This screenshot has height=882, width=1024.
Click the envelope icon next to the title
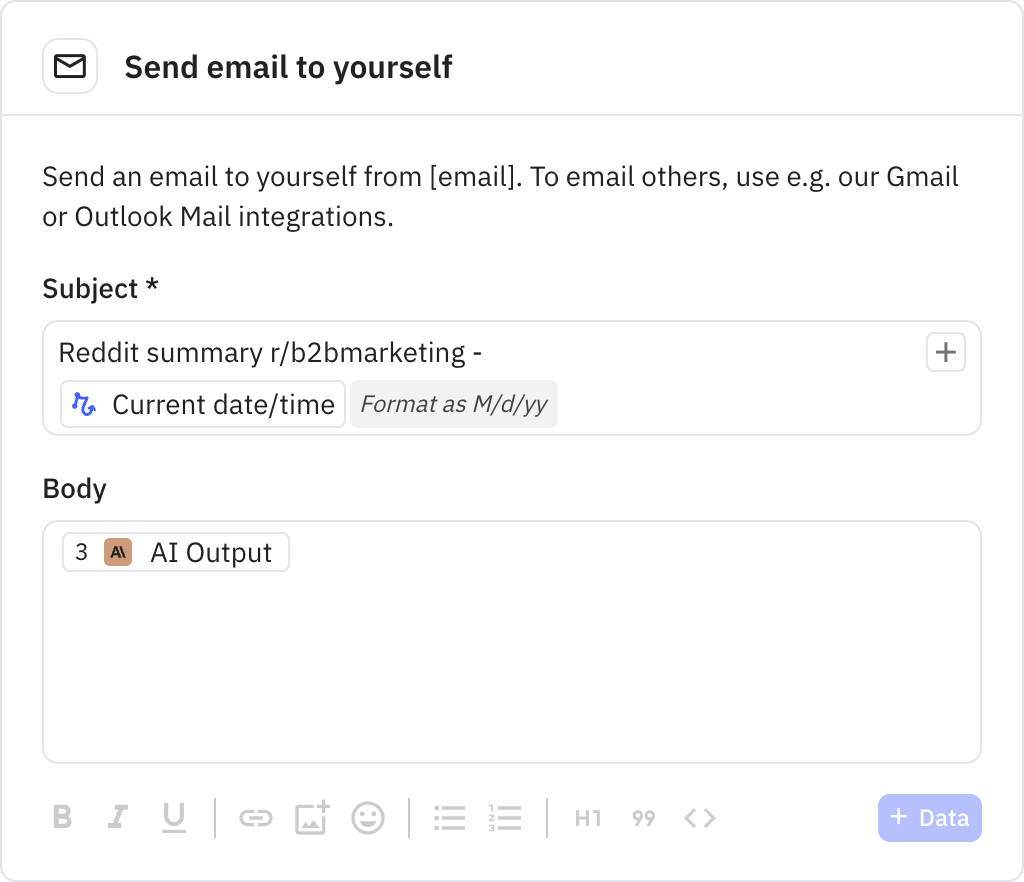tap(70, 65)
